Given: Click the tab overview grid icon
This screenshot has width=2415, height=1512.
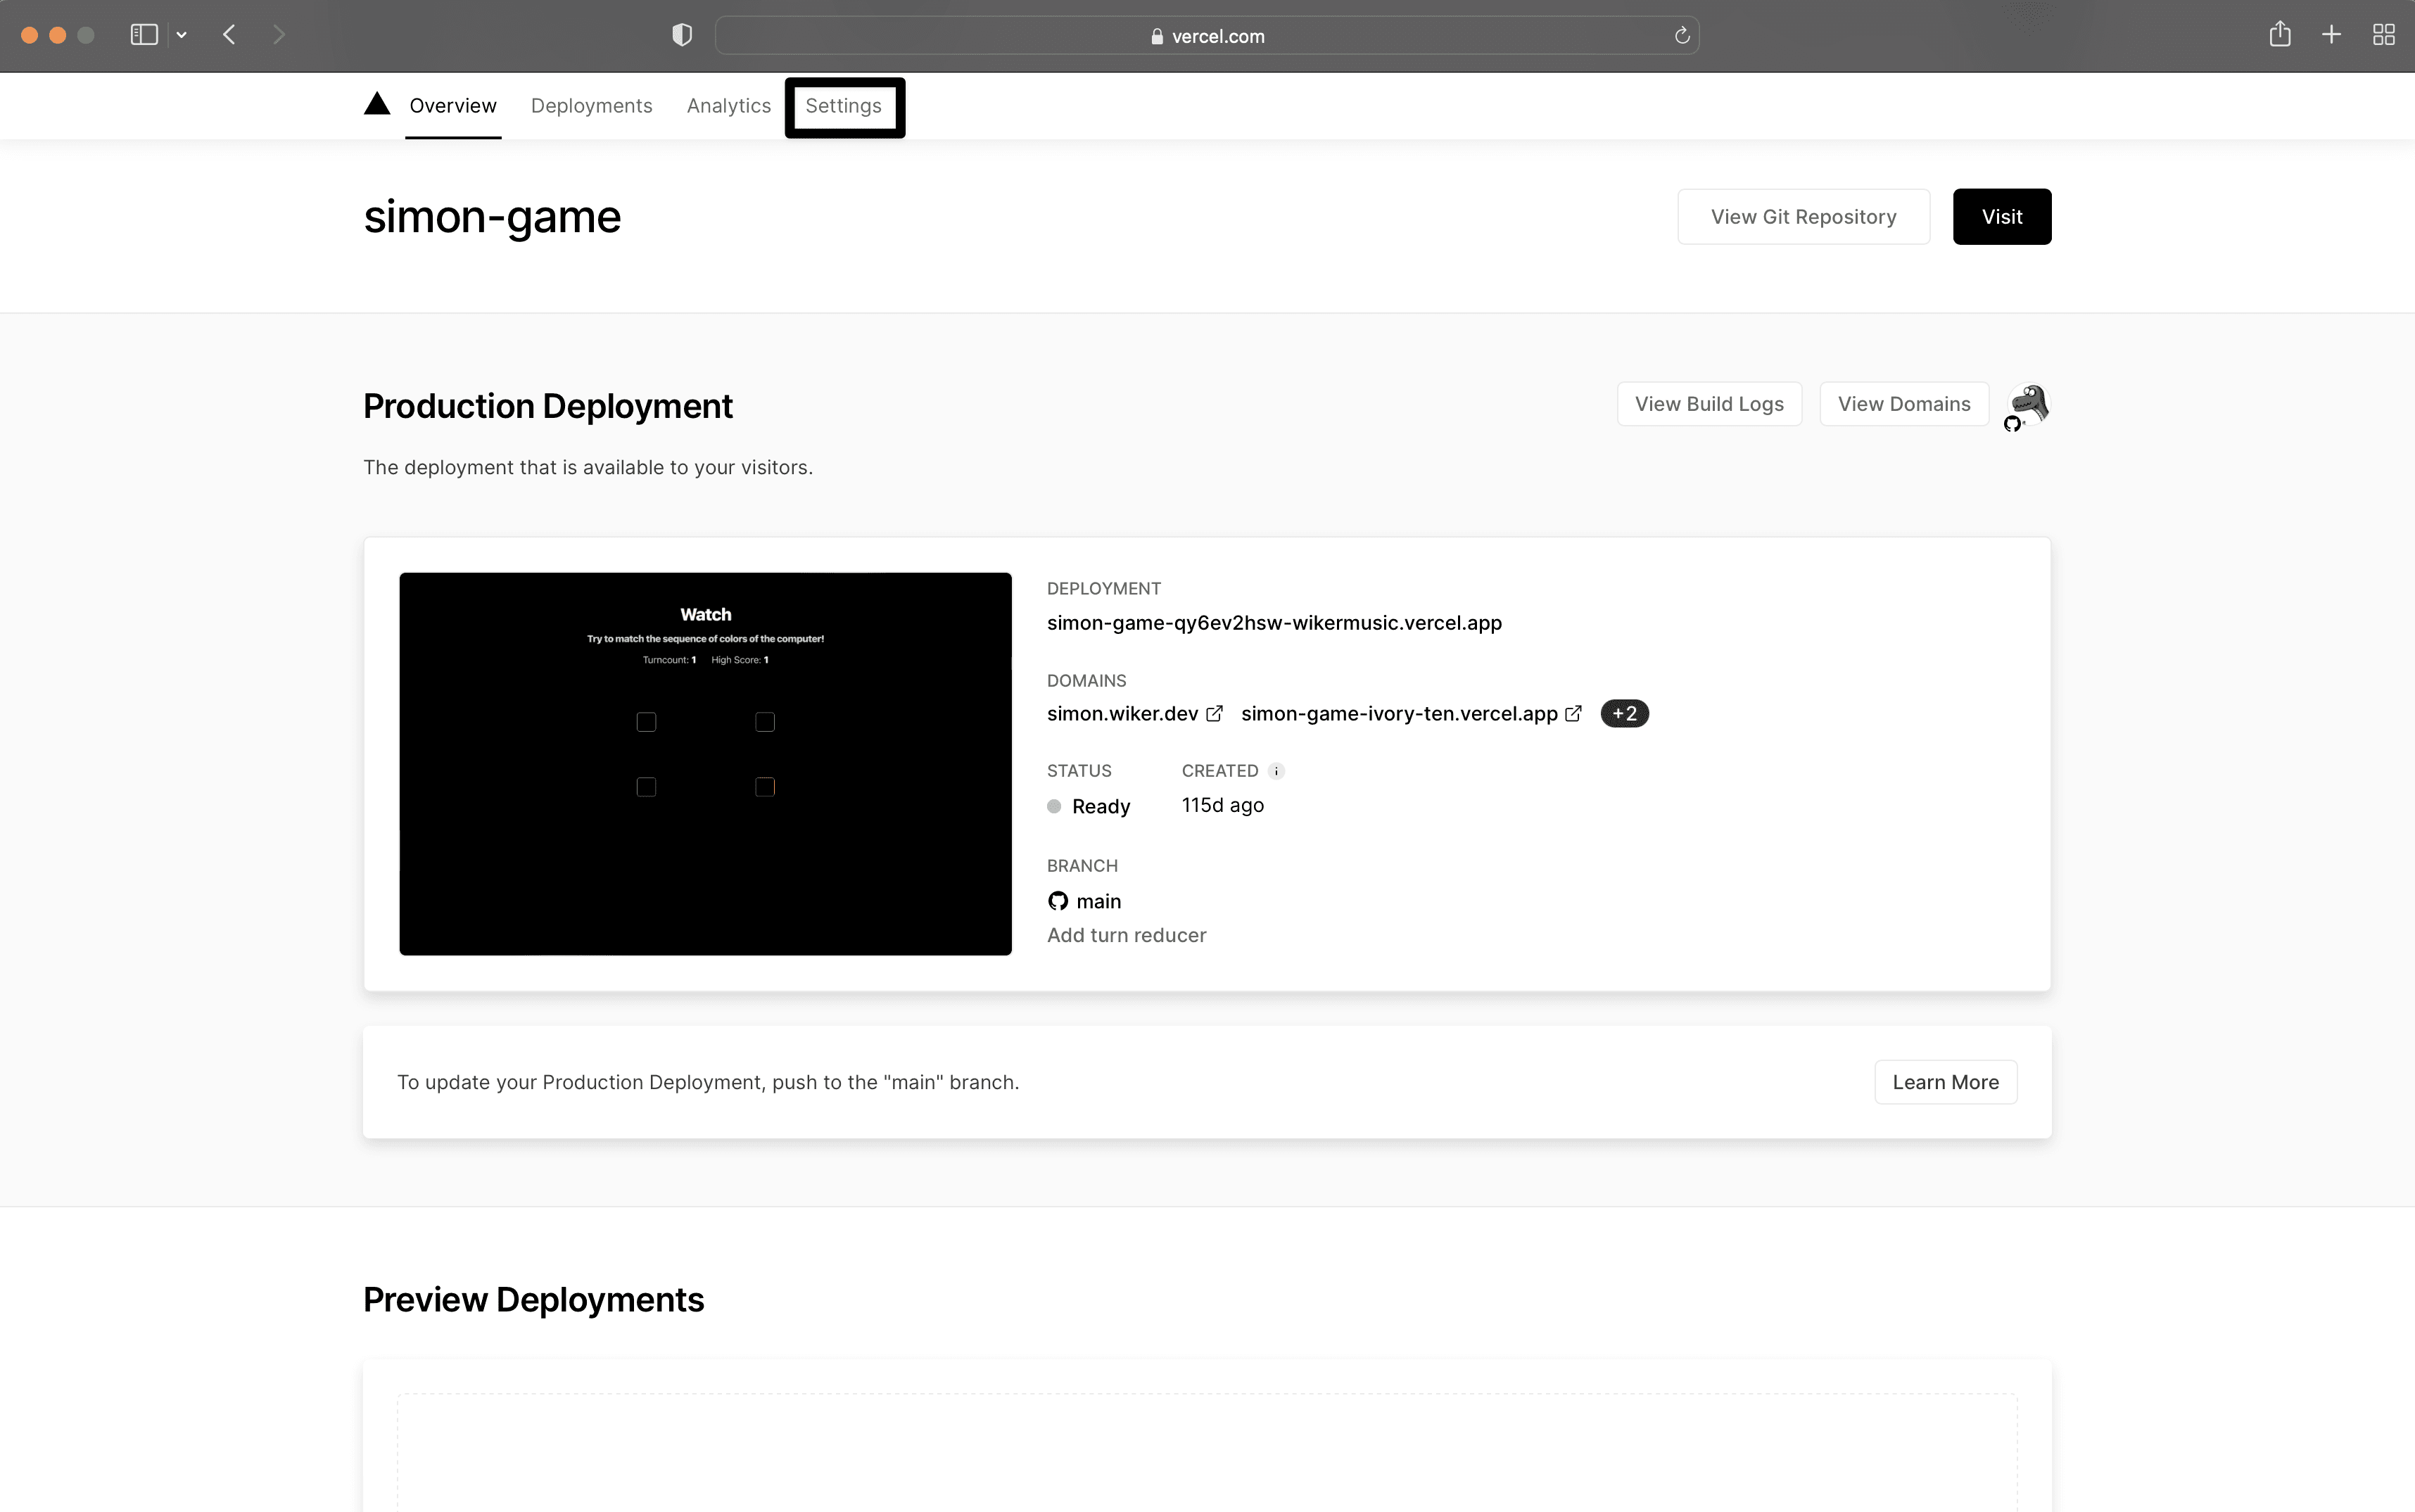Looking at the screenshot, I should pyautogui.click(x=2385, y=34).
